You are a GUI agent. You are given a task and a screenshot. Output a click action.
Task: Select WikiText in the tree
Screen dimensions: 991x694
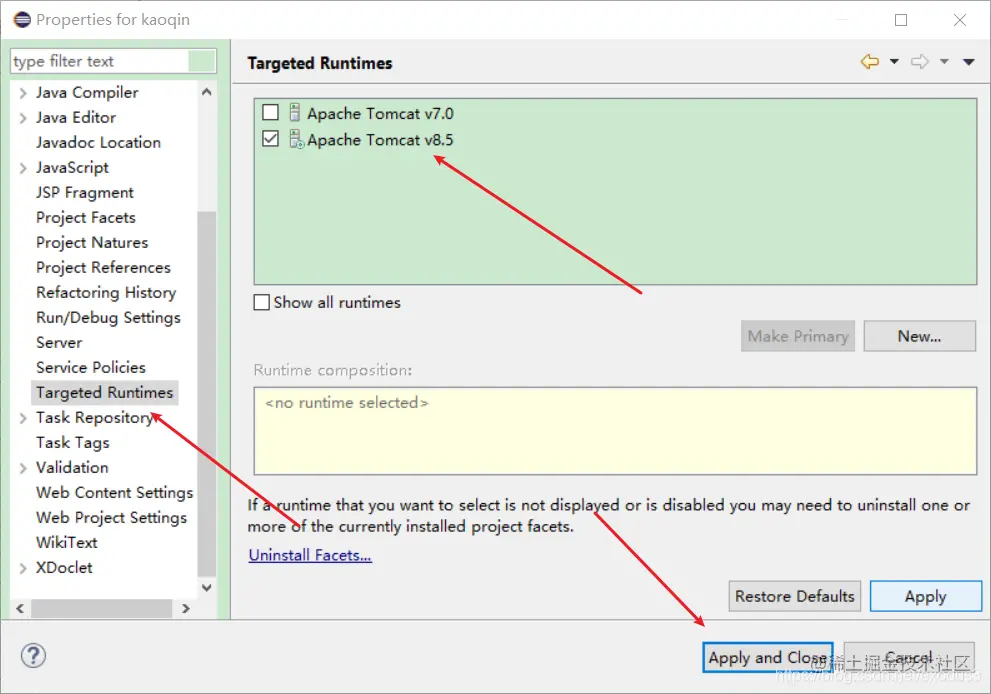tap(66, 543)
